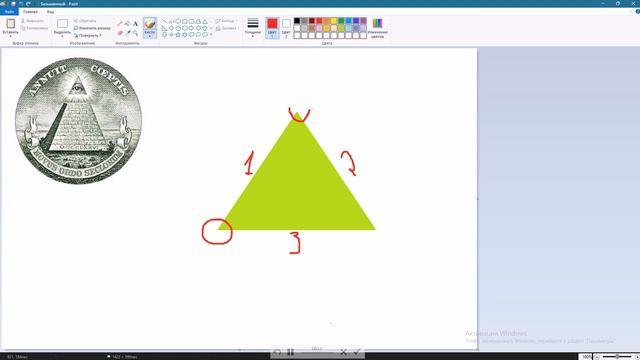Pick the straight line shape

(x=164, y=21)
